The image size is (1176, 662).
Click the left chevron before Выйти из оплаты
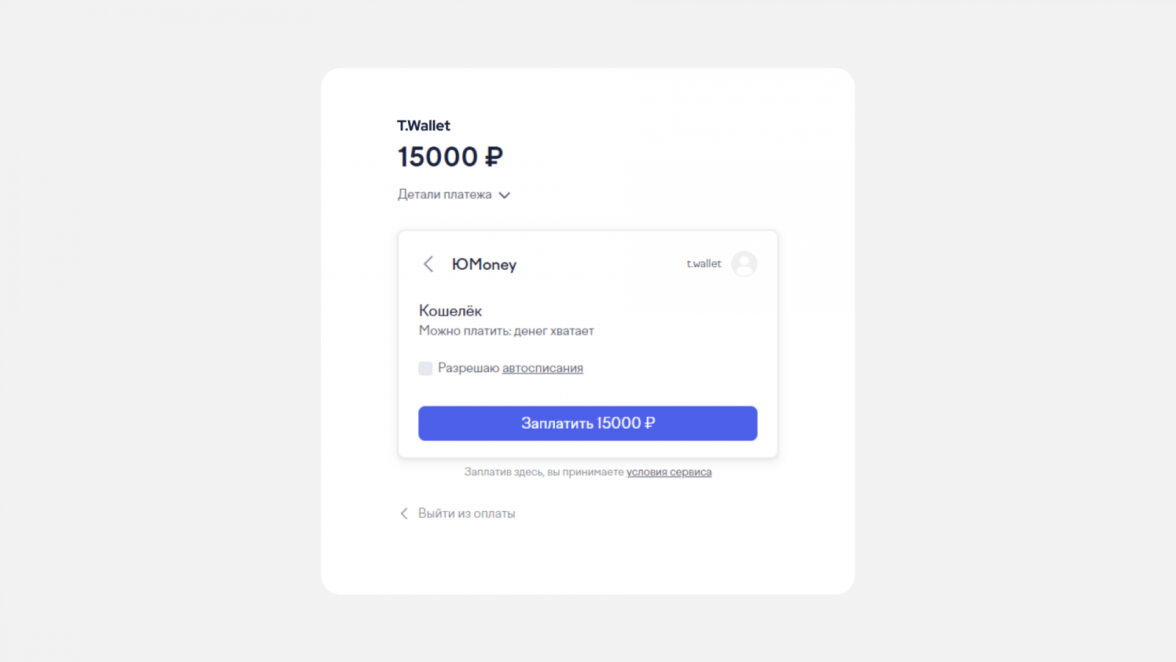[x=404, y=513]
